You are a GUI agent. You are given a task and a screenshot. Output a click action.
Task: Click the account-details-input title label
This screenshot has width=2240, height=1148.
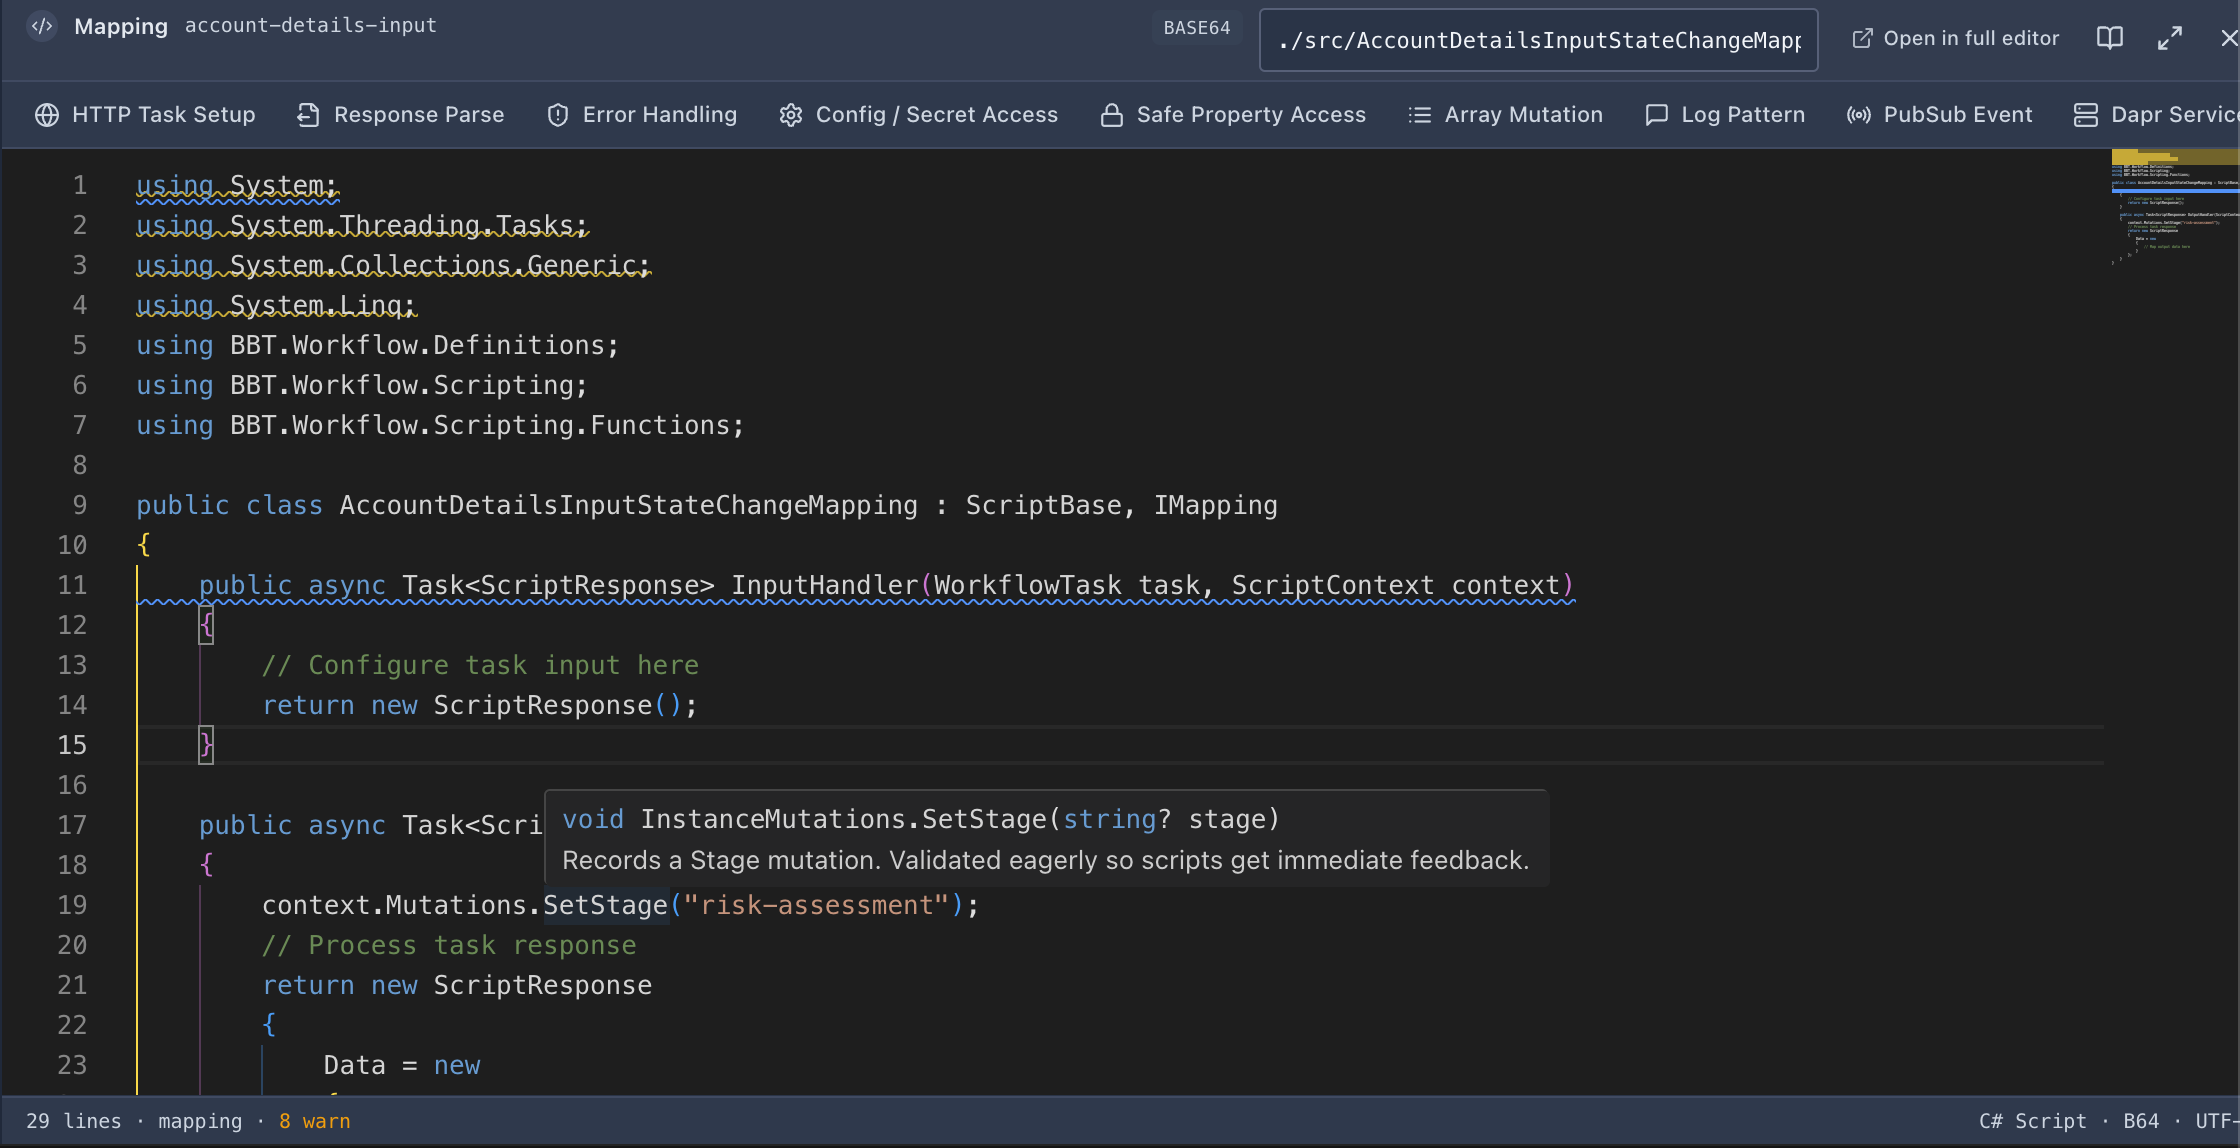pyautogui.click(x=311, y=26)
